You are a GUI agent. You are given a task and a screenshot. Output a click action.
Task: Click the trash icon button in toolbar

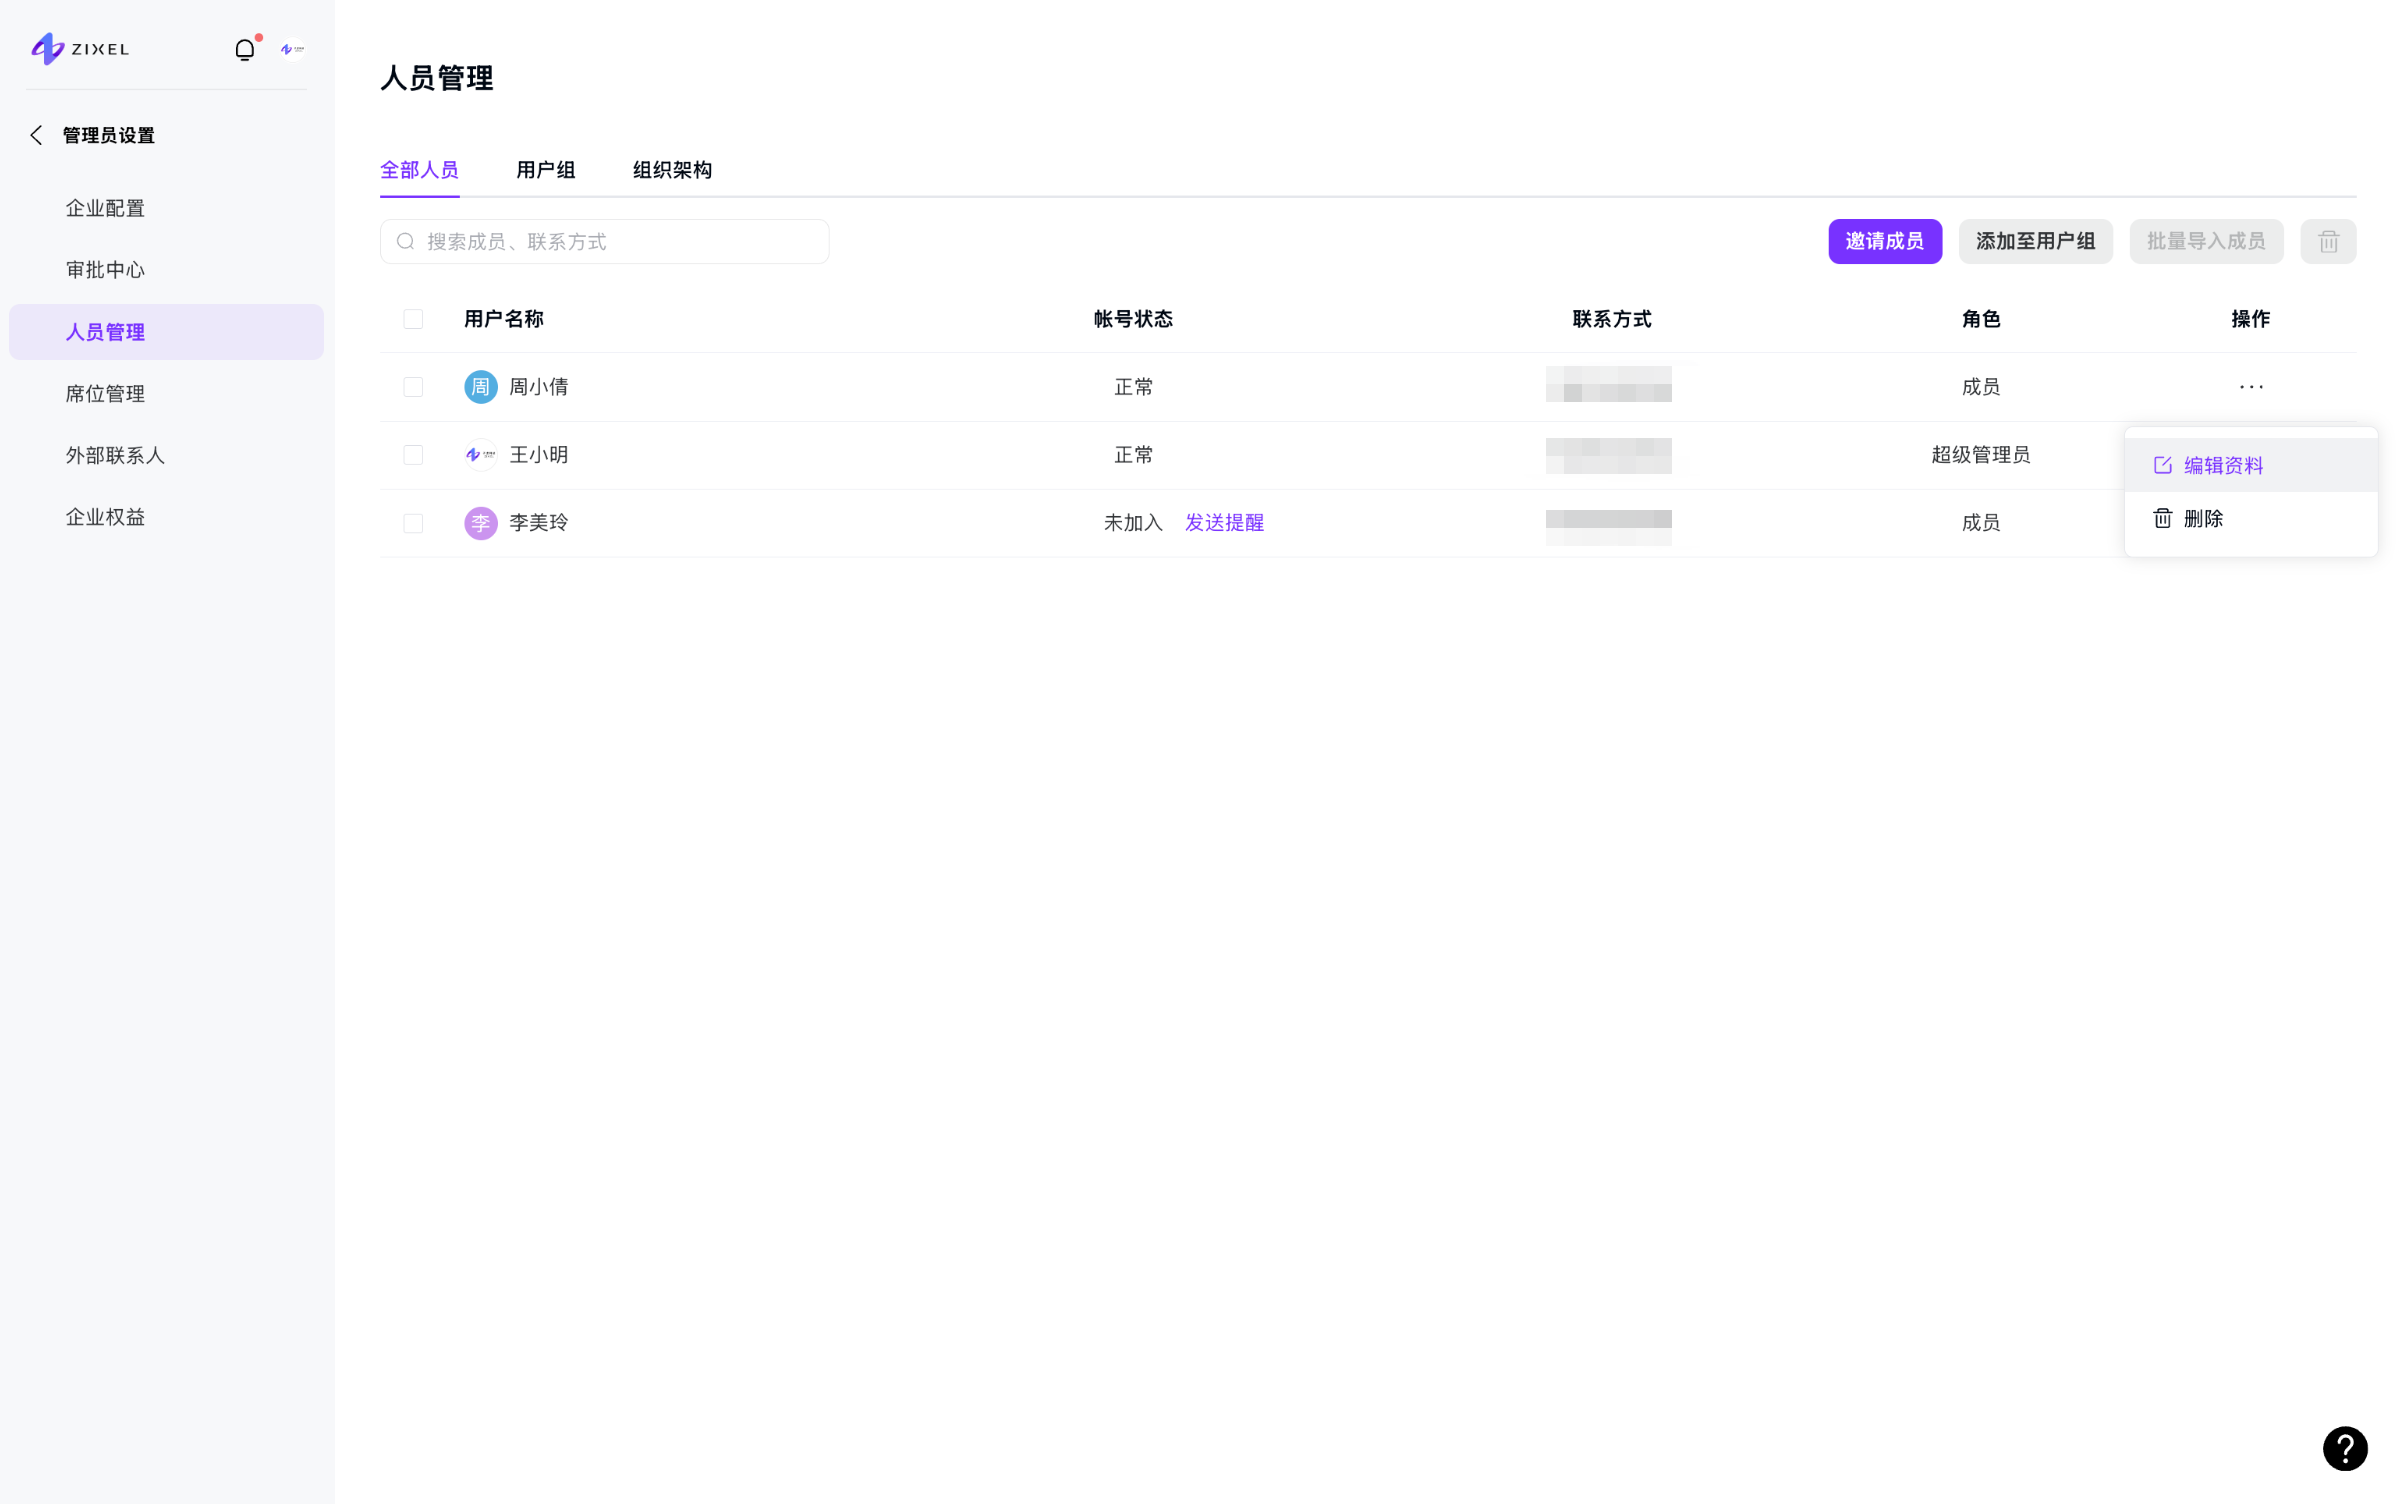pos(2328,241)
